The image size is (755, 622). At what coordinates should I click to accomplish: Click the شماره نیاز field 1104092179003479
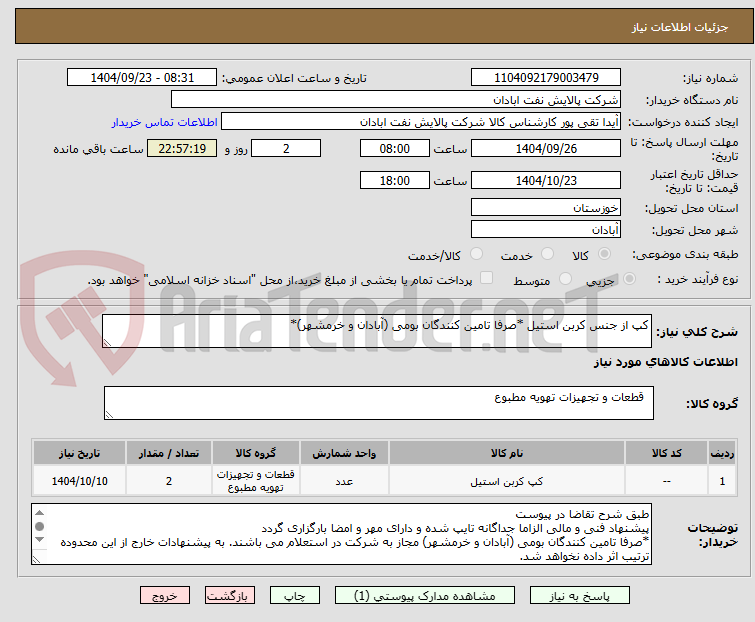point(546,78)
